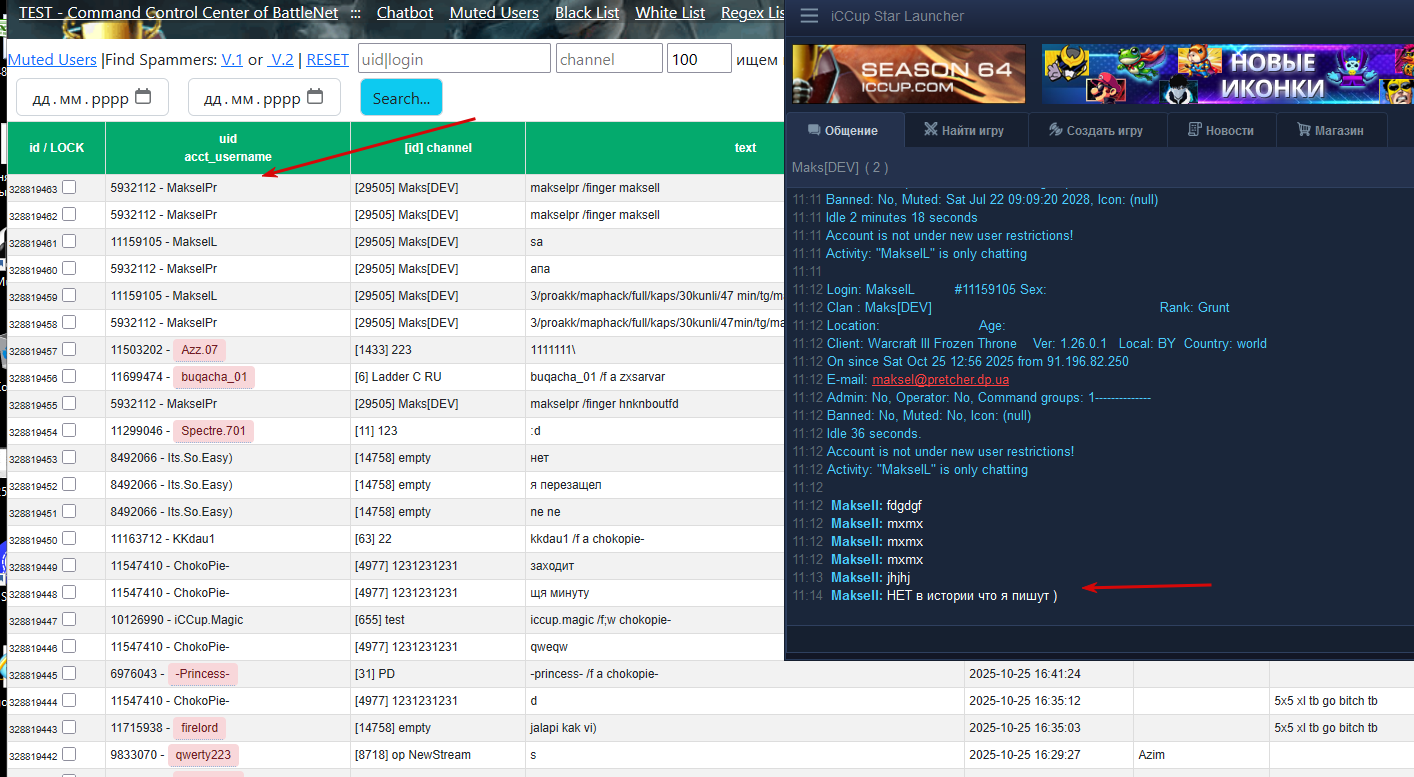This screenshot has width=1414, height=777.
Task: Open the Найти игру tab
Action: [x=964, y=130]
